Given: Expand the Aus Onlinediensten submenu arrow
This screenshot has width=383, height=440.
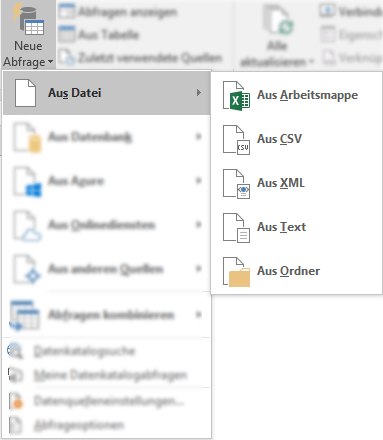Looking at the screenshot, I should click(x=199, y=224).
